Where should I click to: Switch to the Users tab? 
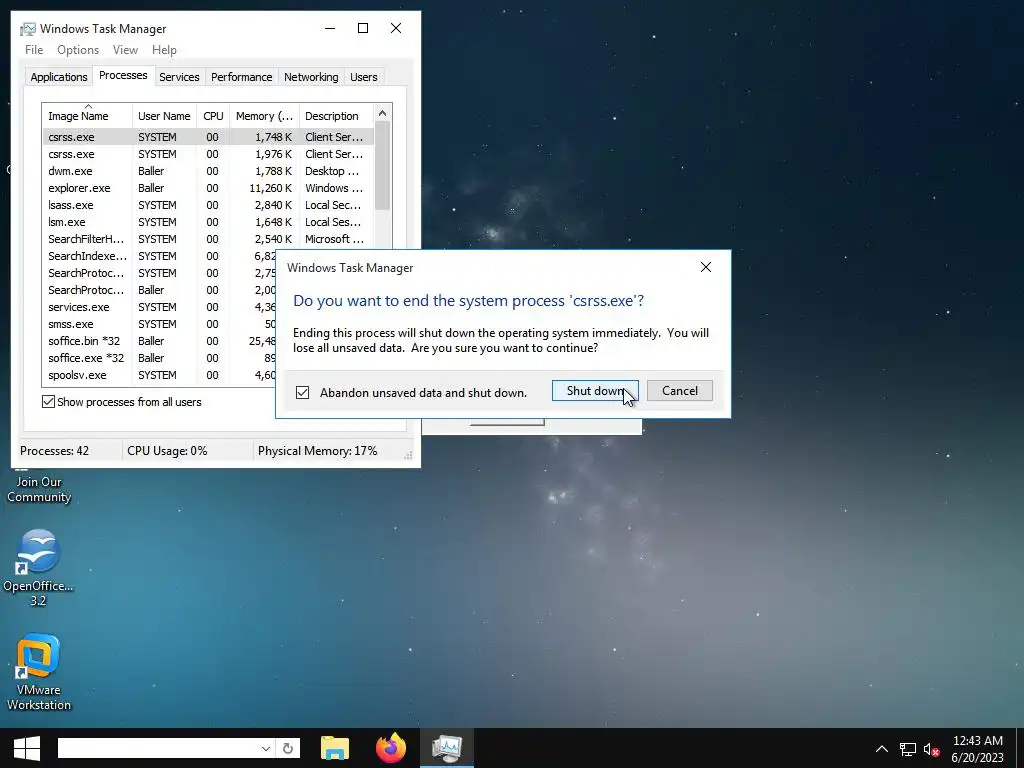364,77
